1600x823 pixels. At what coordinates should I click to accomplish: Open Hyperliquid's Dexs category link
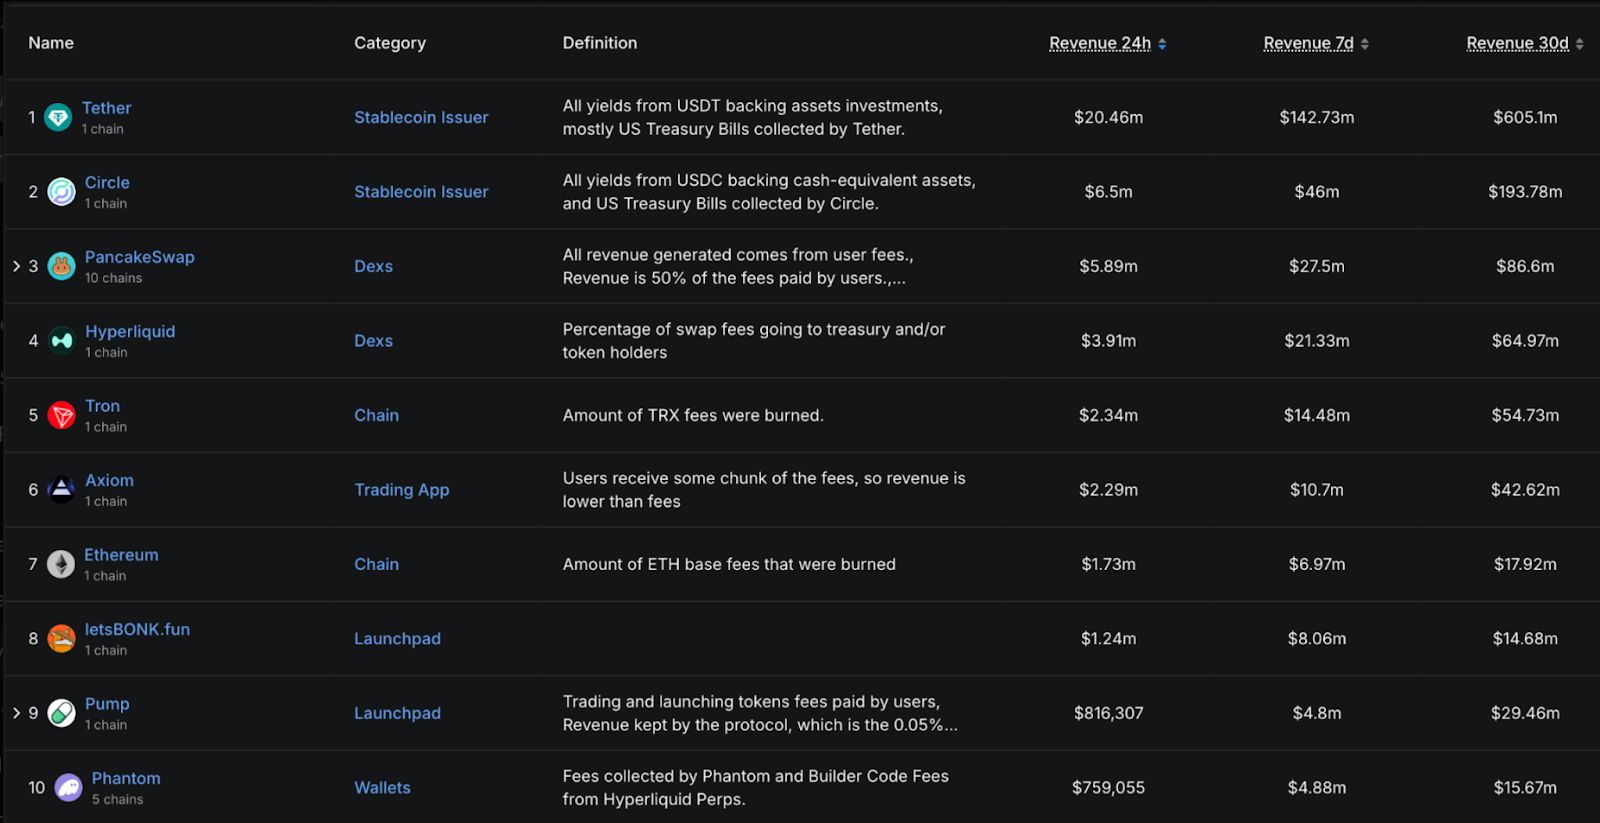373,341
